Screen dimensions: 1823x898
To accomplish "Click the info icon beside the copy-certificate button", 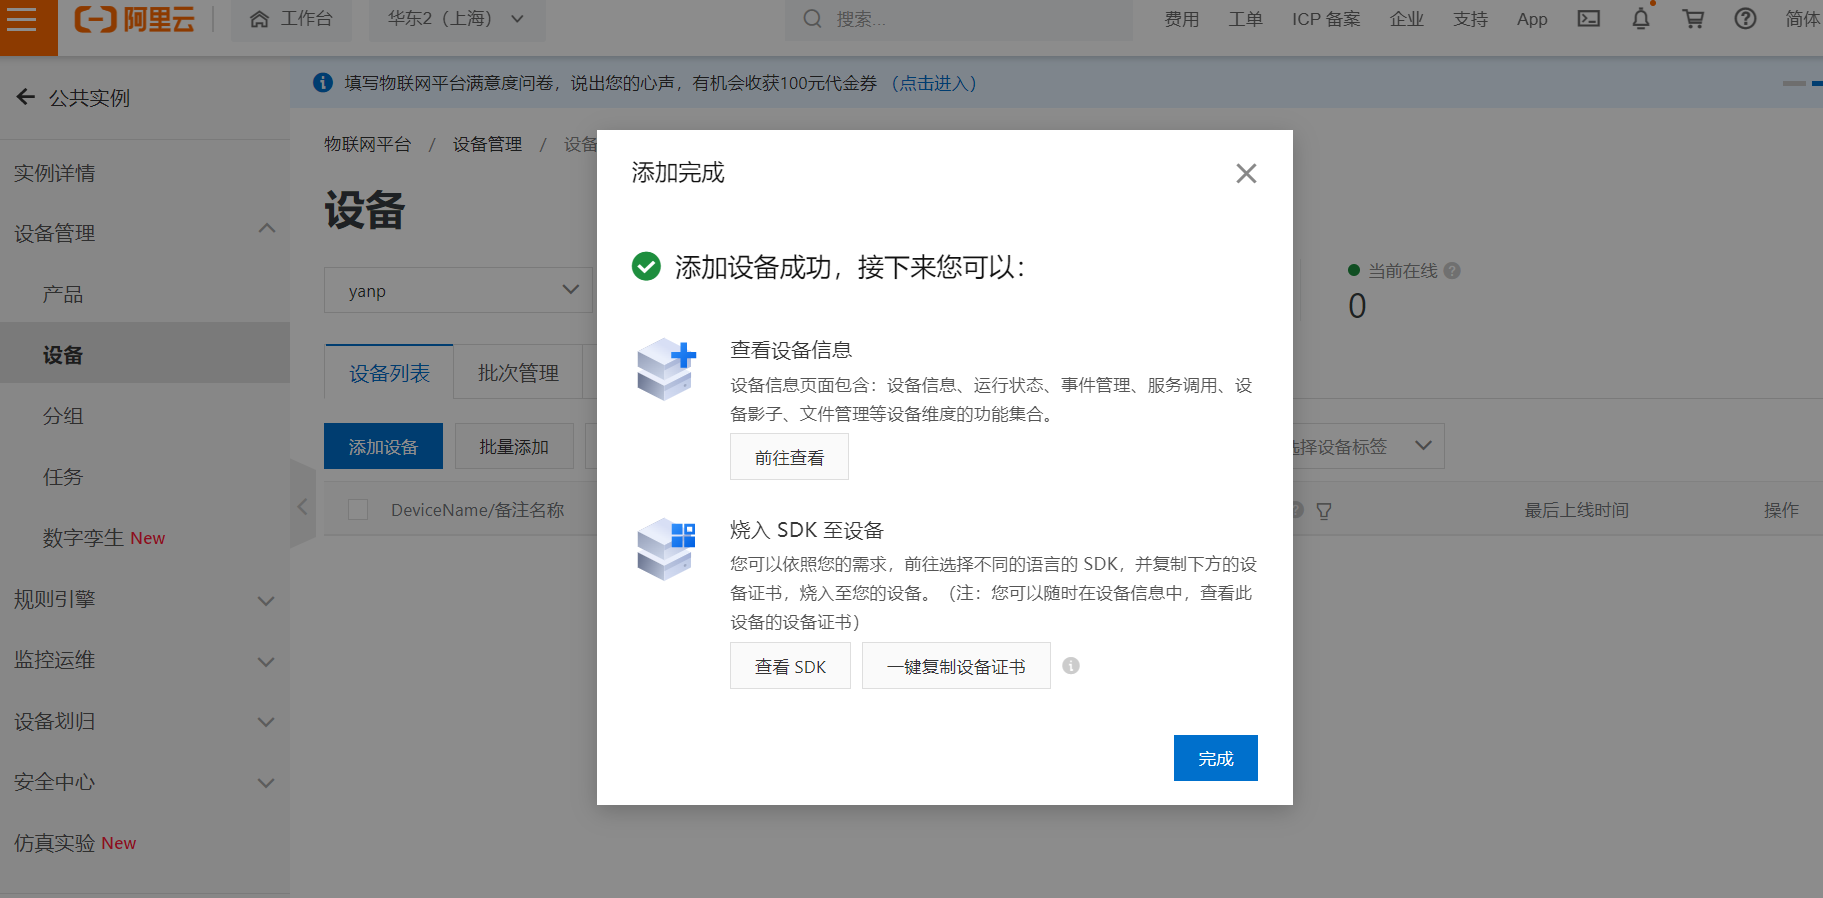I will point(1071,666).
